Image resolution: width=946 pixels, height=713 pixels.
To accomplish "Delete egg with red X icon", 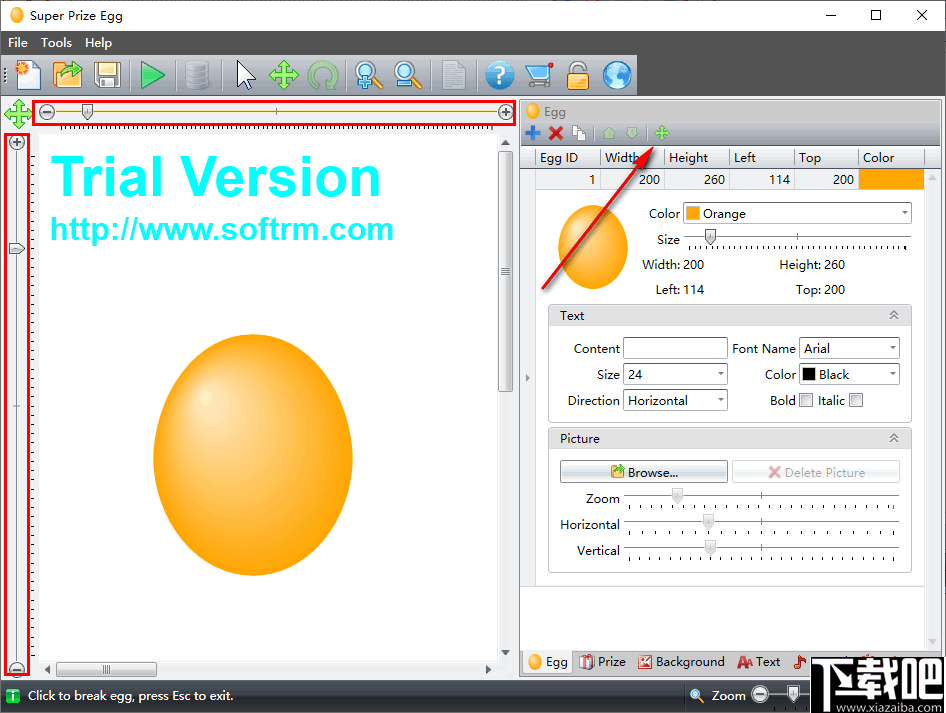I will [x=556, y=133].
